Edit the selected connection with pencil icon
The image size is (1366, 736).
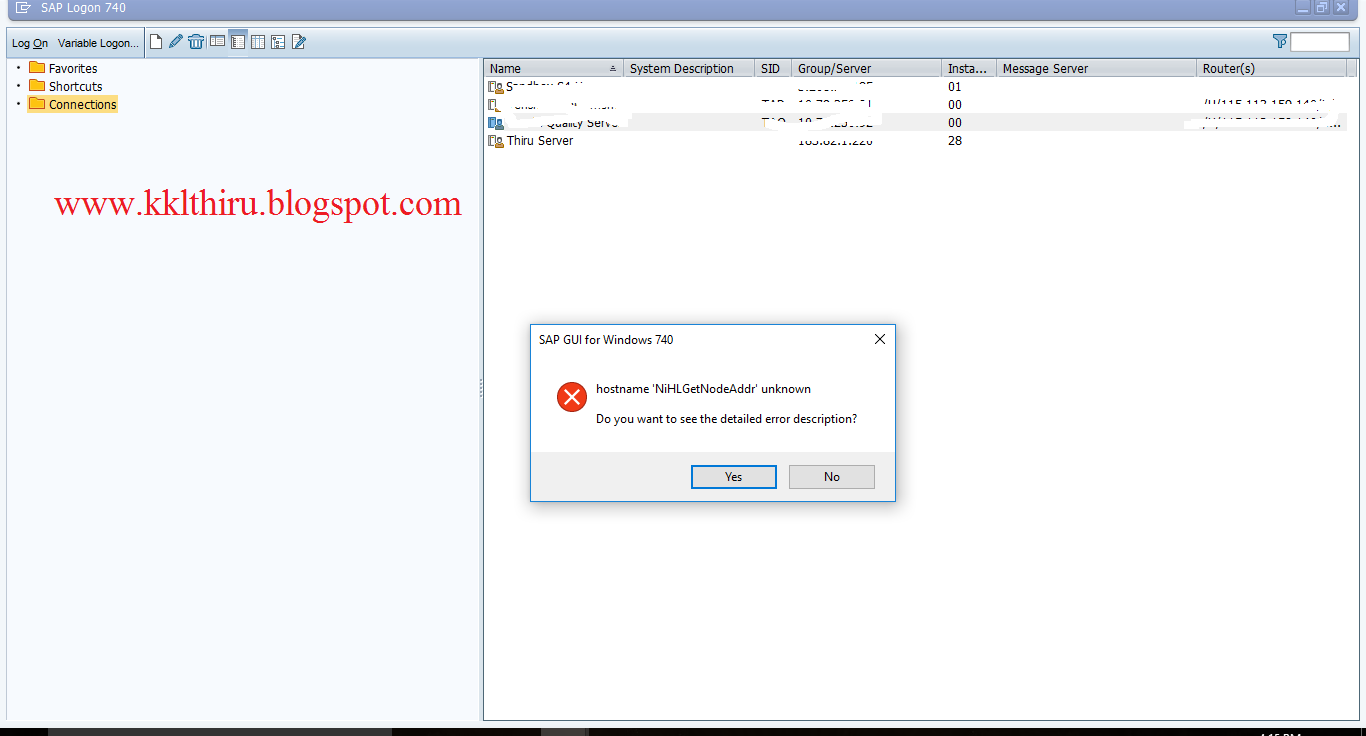pos(176,41)
